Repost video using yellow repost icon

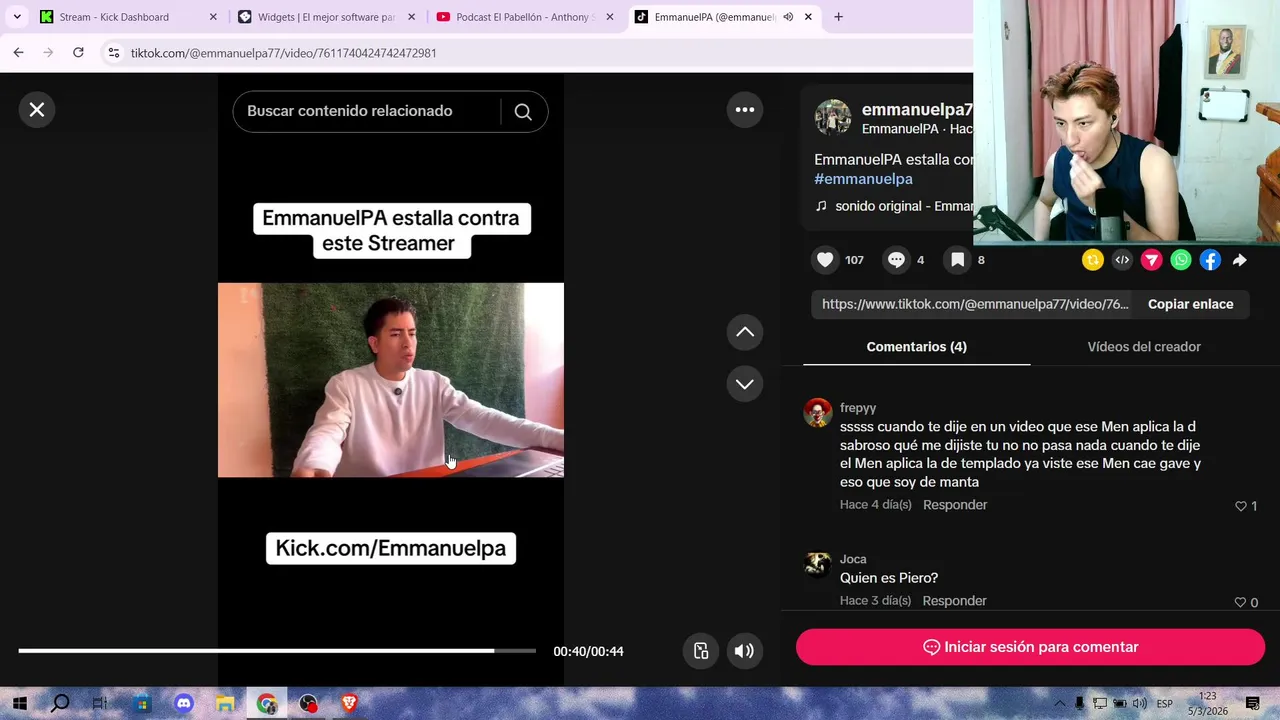pos(1093,260)
